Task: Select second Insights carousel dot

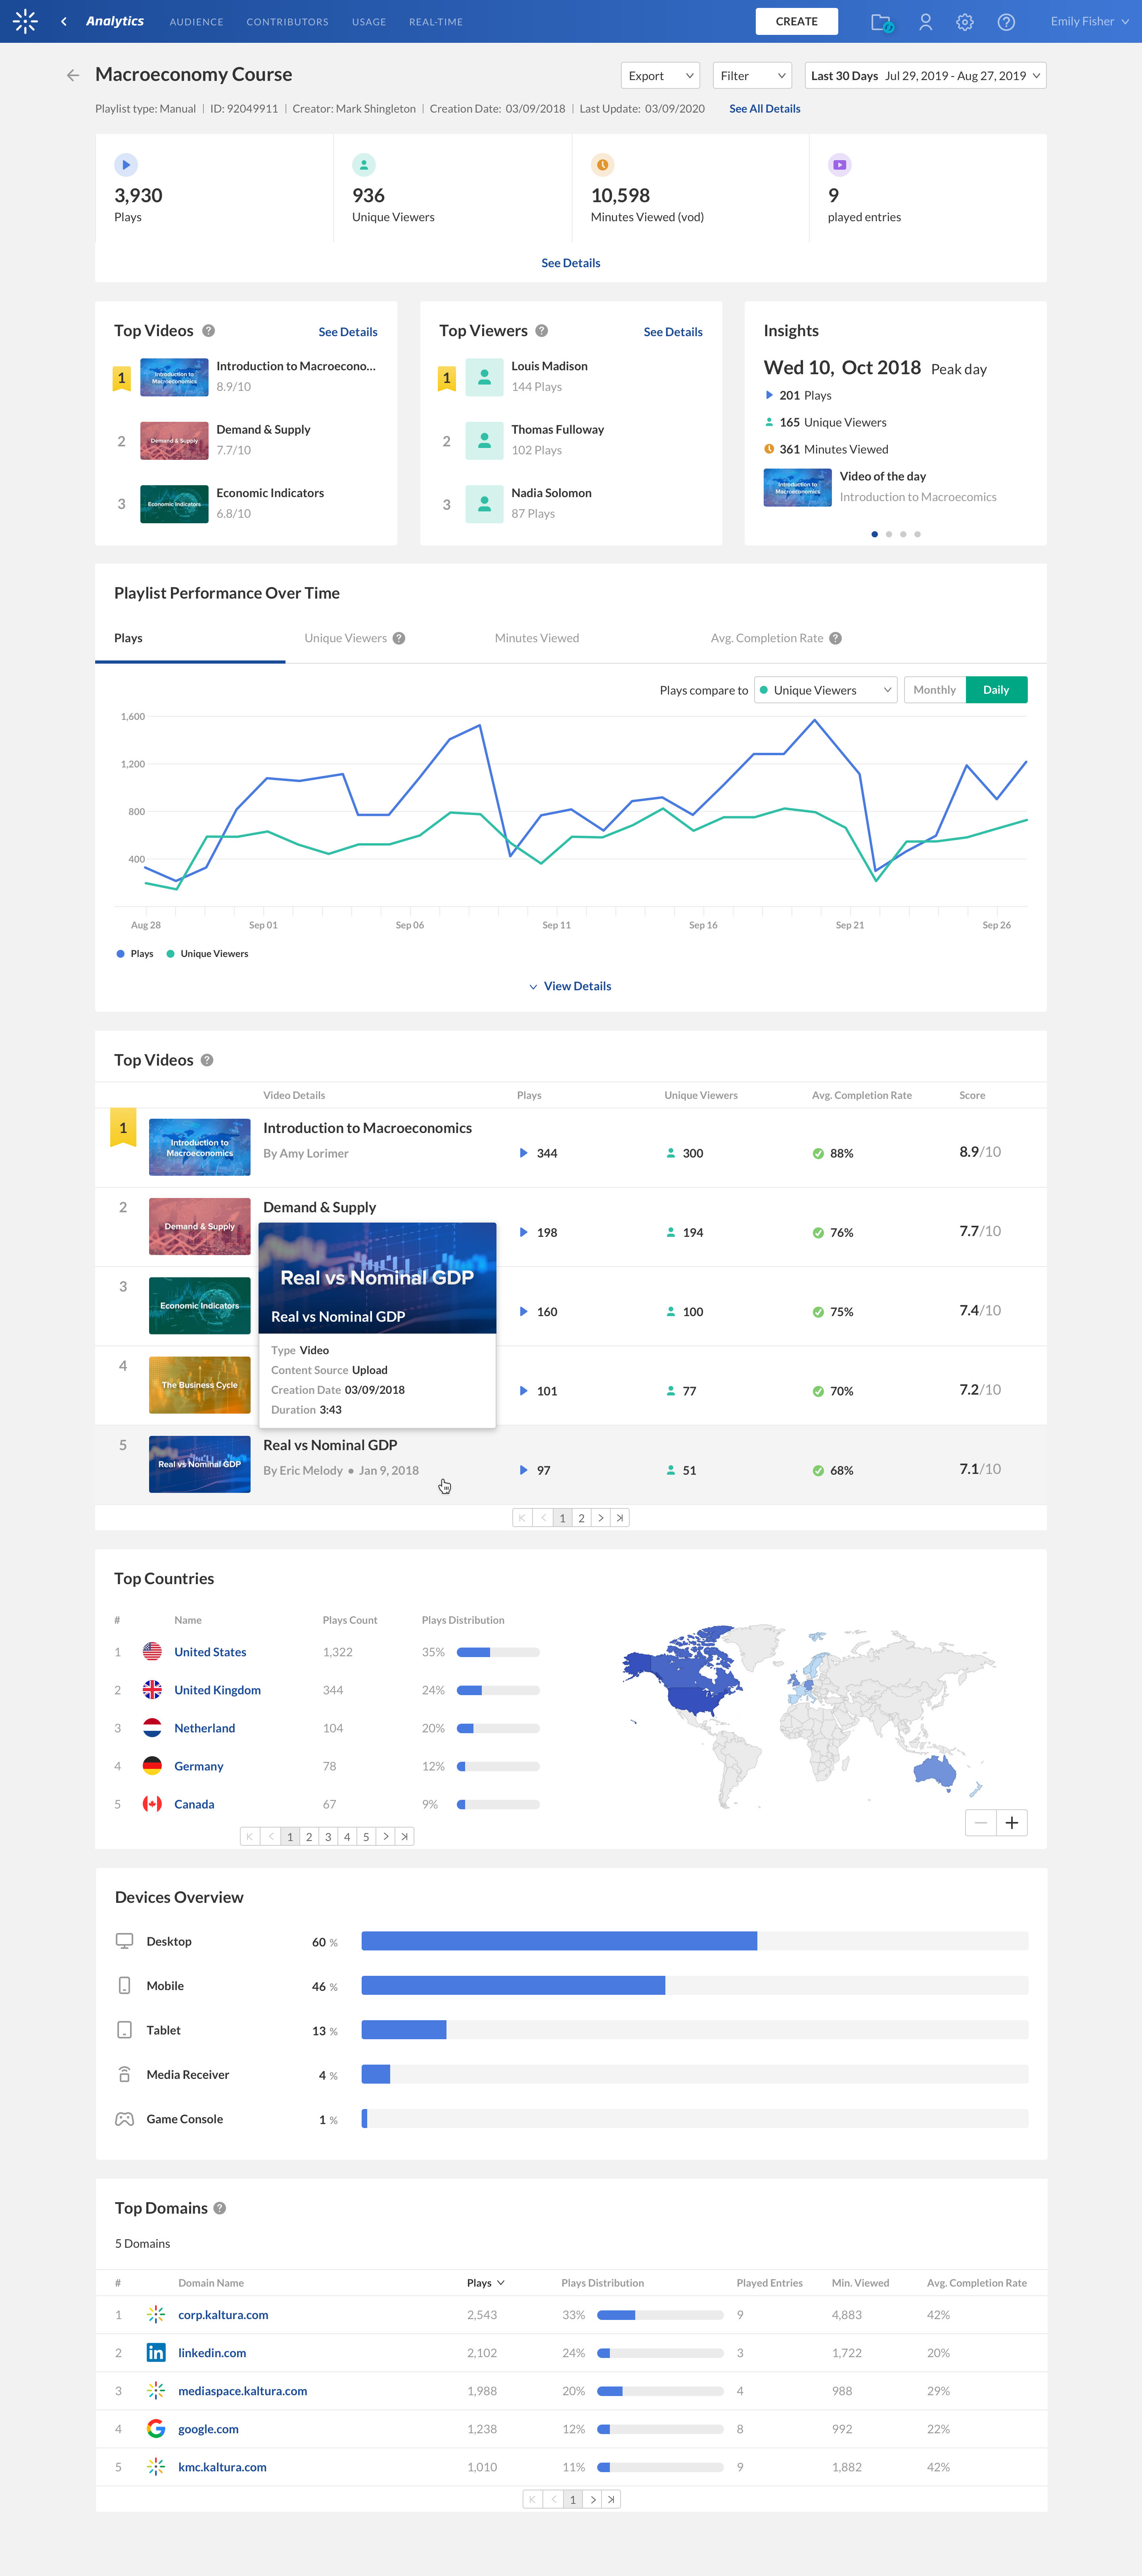Action: (x=889, y=534)
